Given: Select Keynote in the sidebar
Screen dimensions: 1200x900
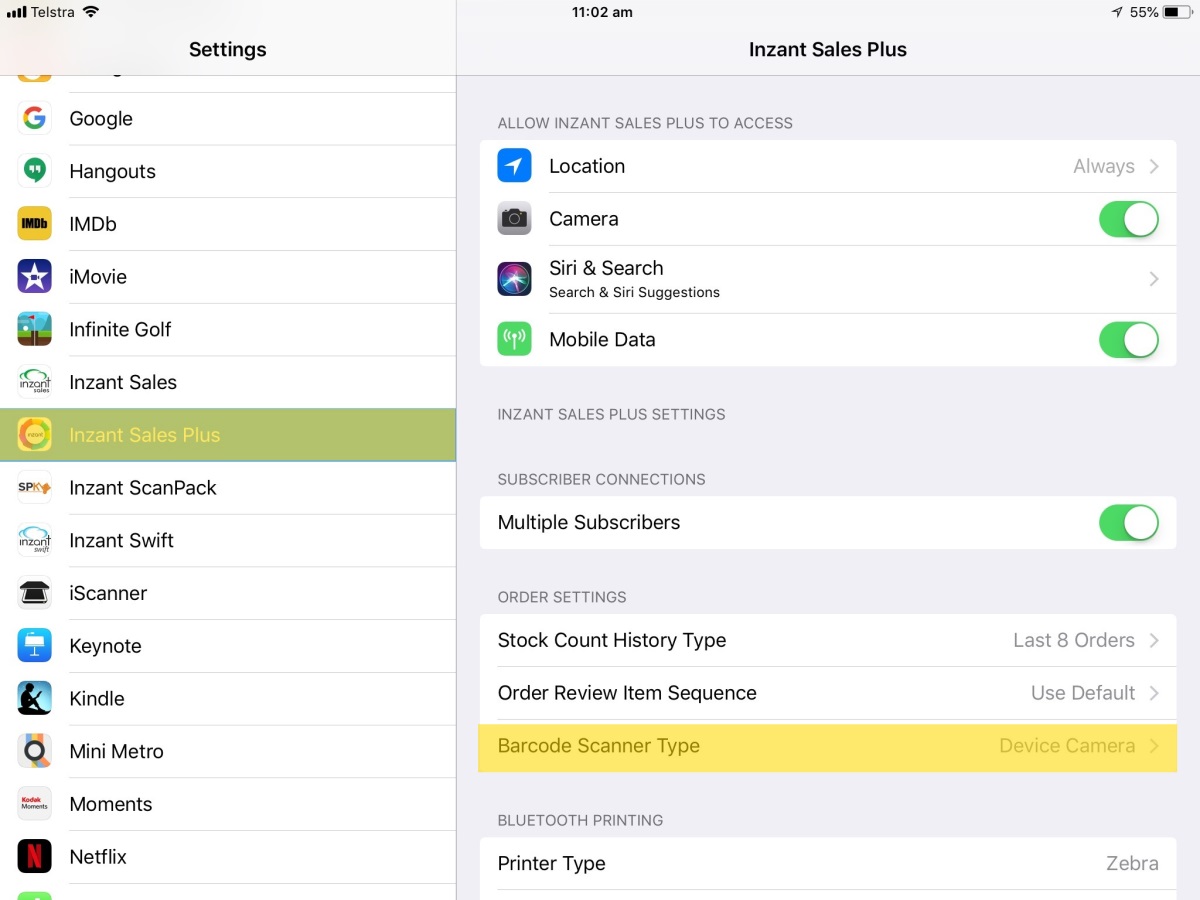Looking at the screenshot, I should tap(228, 646).
